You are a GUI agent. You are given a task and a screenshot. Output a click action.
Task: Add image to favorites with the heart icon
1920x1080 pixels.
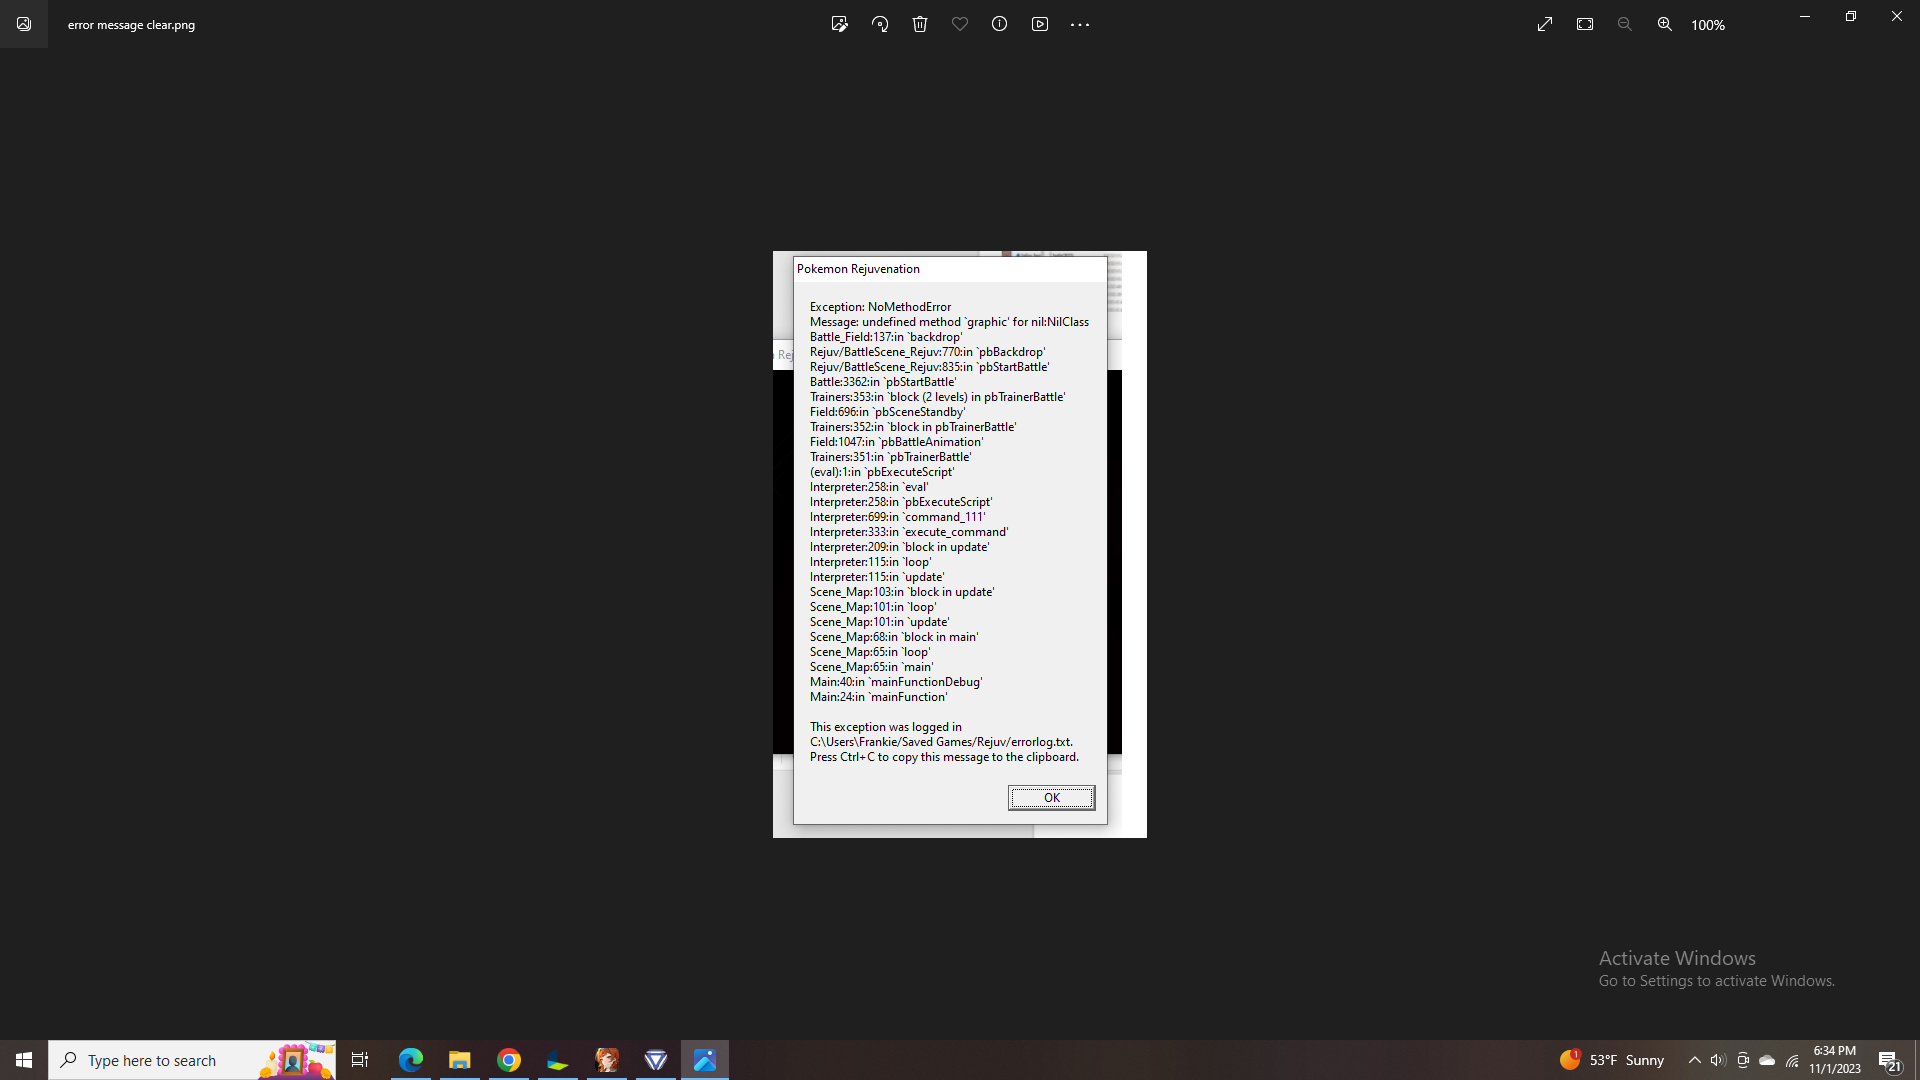point(960,24)
